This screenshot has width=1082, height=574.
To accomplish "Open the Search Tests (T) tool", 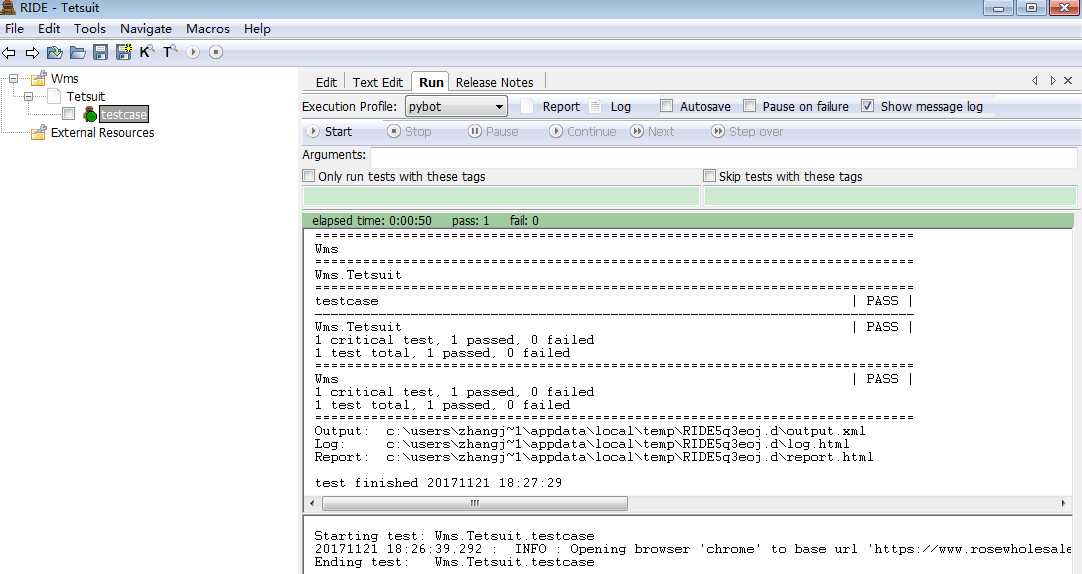I will pos(170,52).
